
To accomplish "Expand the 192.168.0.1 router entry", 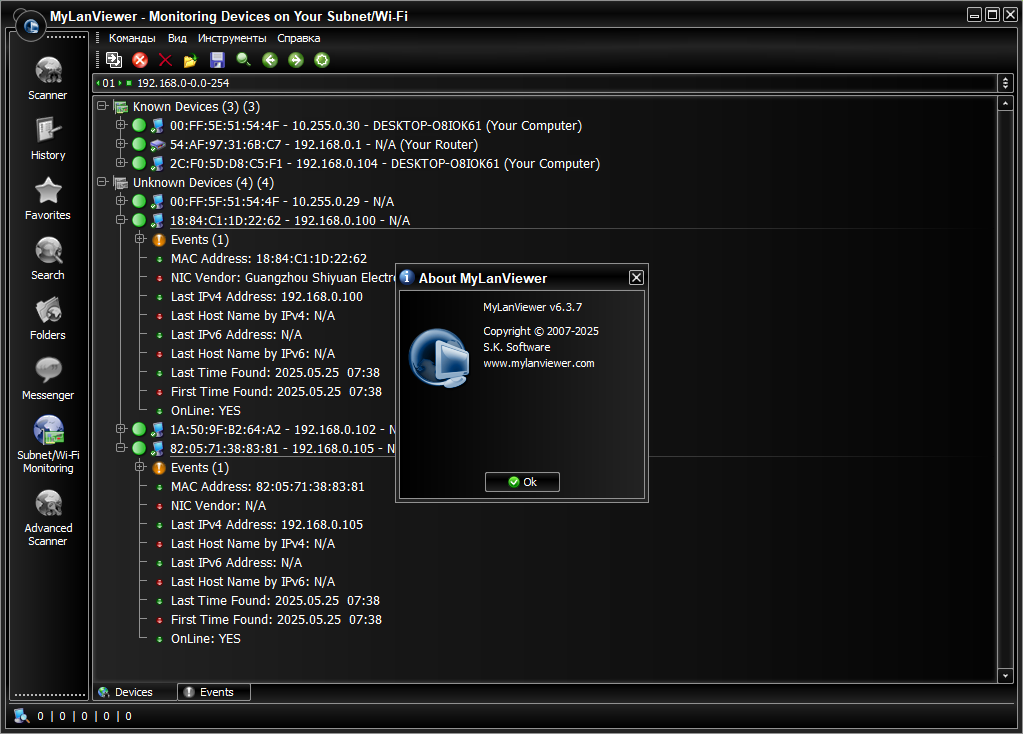I will [121, 144].
